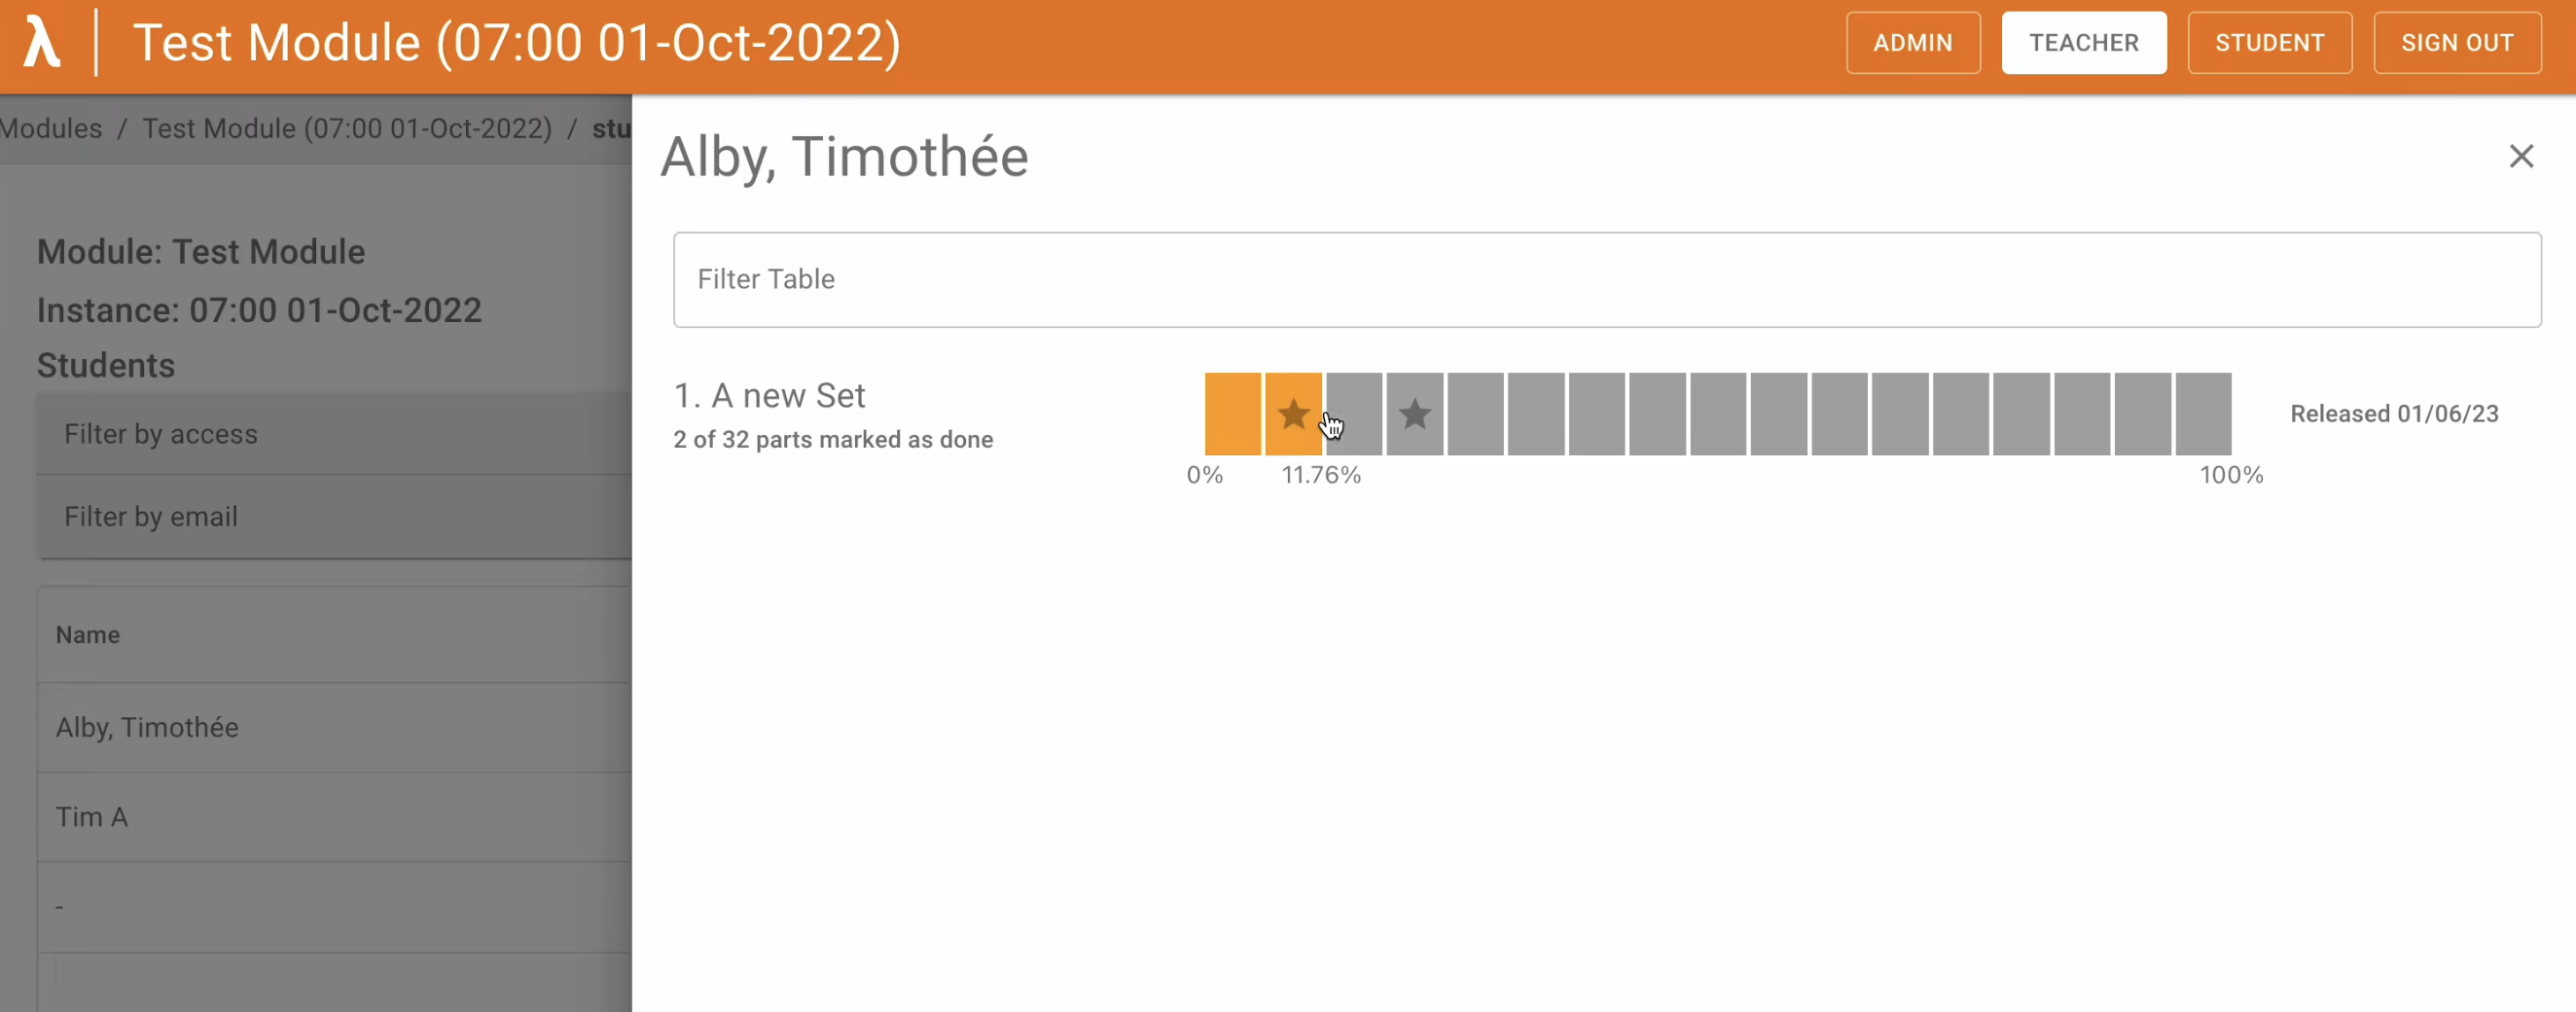
Task: Click the Filter by email field
Action: [x=300, y=516]
